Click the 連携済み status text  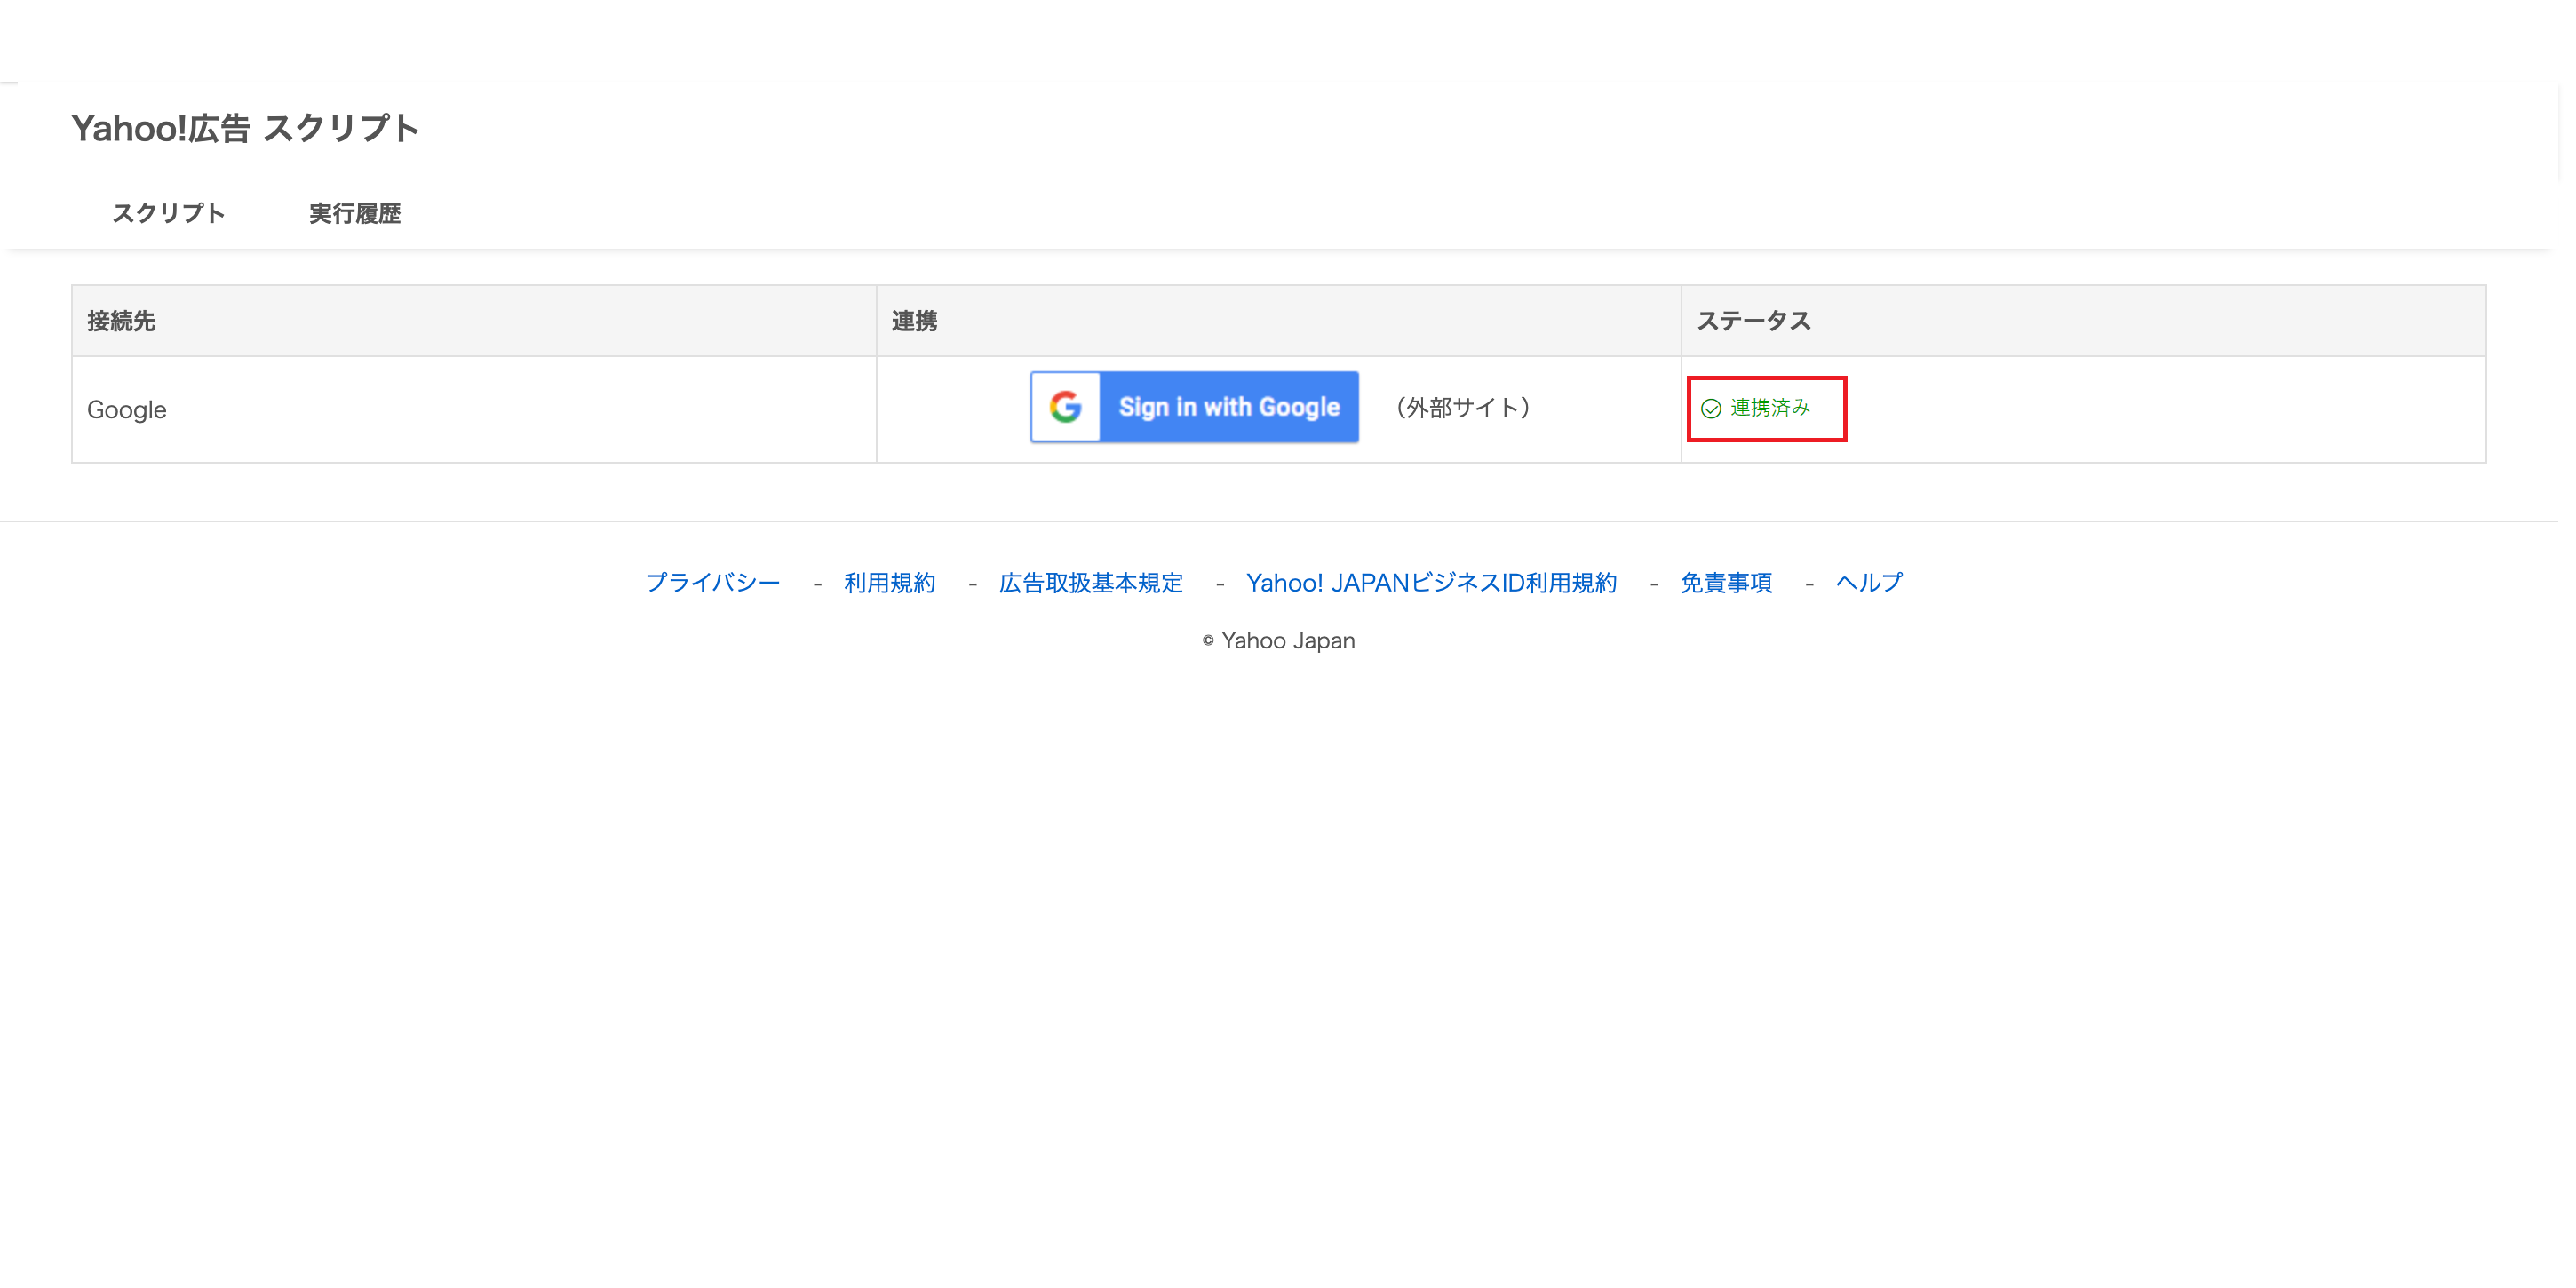(1770, 408)
